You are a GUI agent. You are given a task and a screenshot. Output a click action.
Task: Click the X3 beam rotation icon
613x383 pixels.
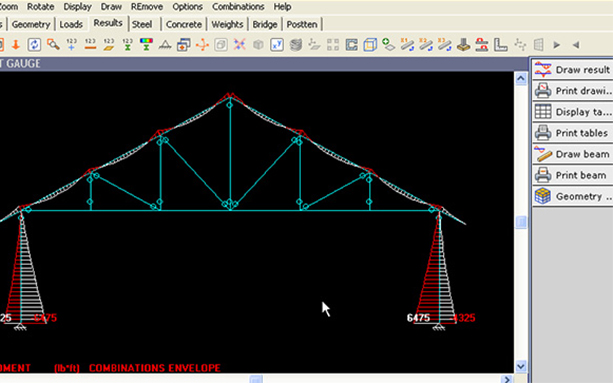coord(445,45)
